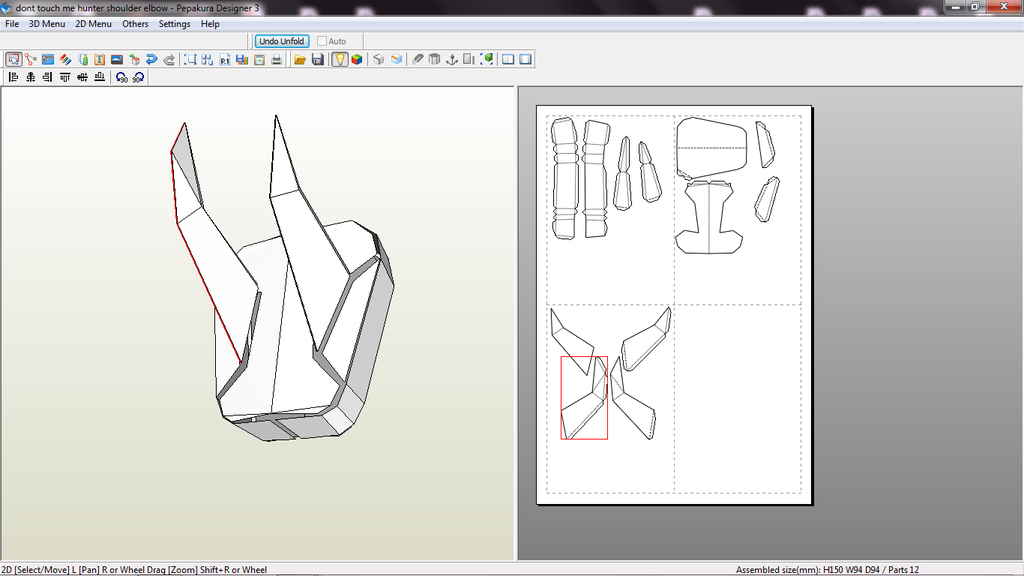Image resolution: width=1024 pixels, height=576 pixels.
Task: Save using the floppy disk icon
Action: click(318, 60)
